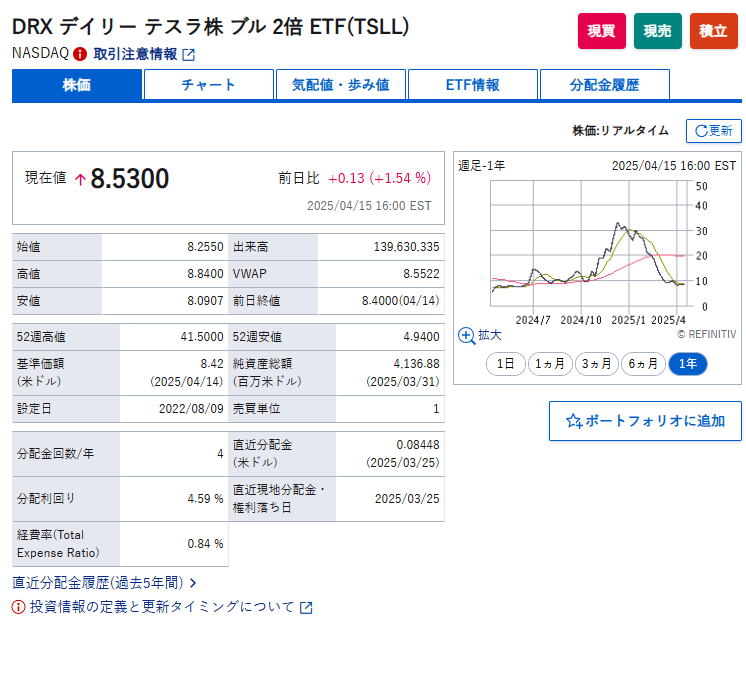Viewport: 746px width, 688px height.
Task: Open the 分配金履歴 tab
Action: [605, 85]
